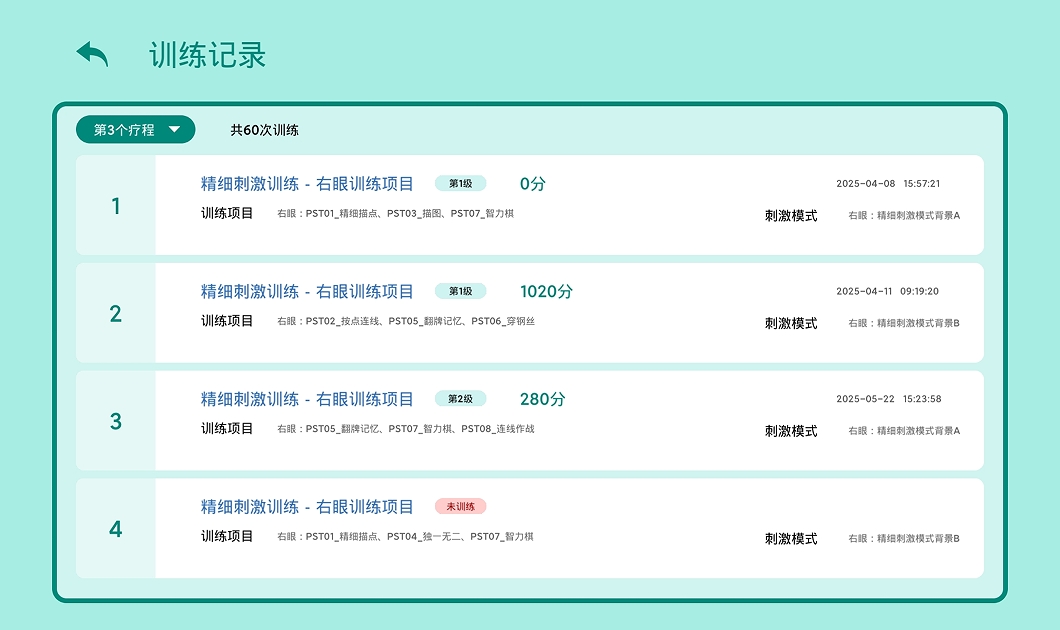Click the back arrow to return
1060x630 pixels.
pyautogui.click(x=91, y=54)
